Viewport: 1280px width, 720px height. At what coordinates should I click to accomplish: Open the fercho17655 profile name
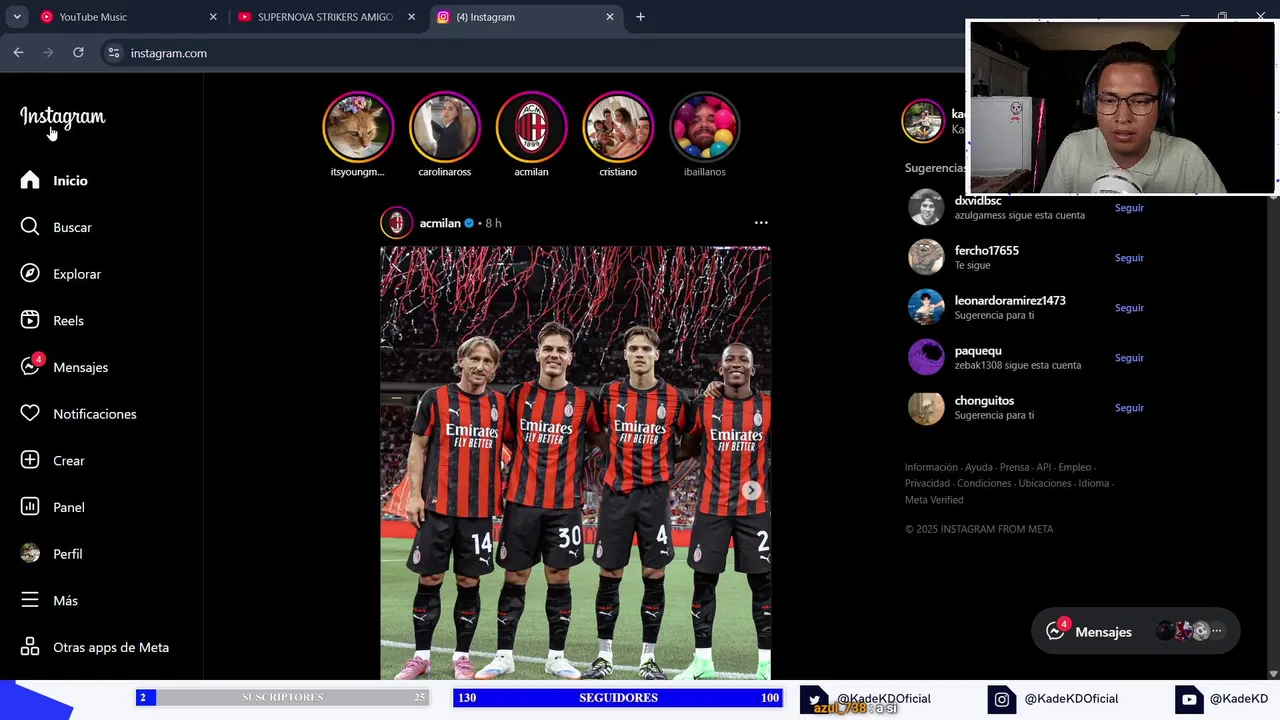click(986, 250)
